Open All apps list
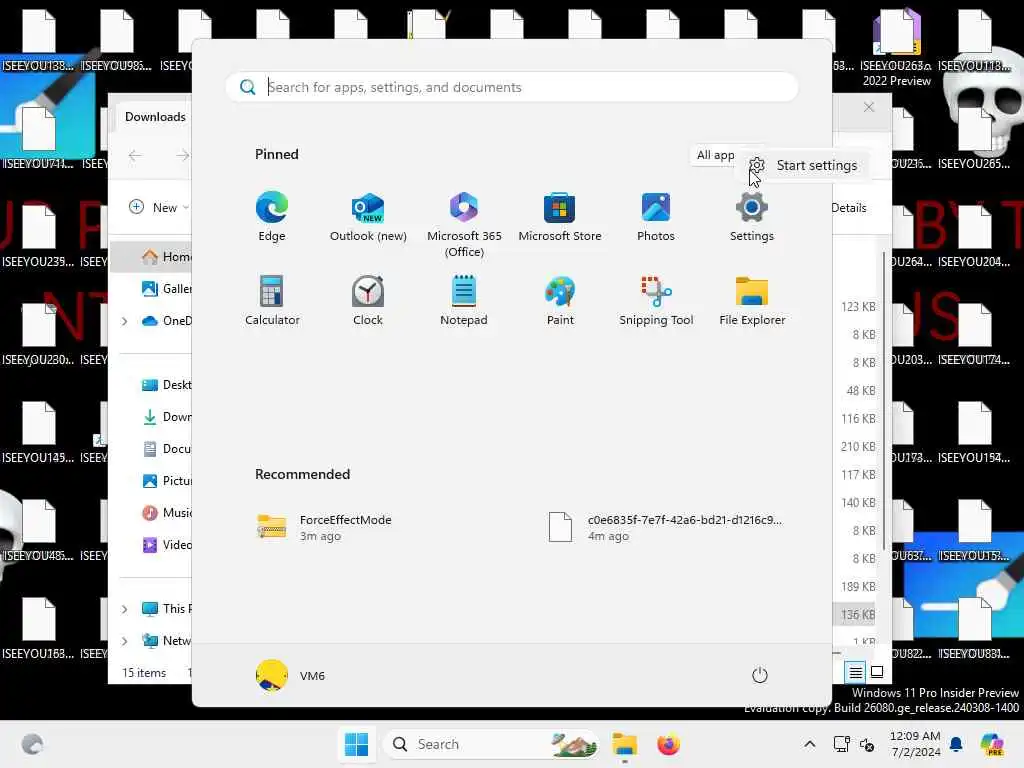The height and width of the screenshot is (768, 1024). (x=715, y=155)
